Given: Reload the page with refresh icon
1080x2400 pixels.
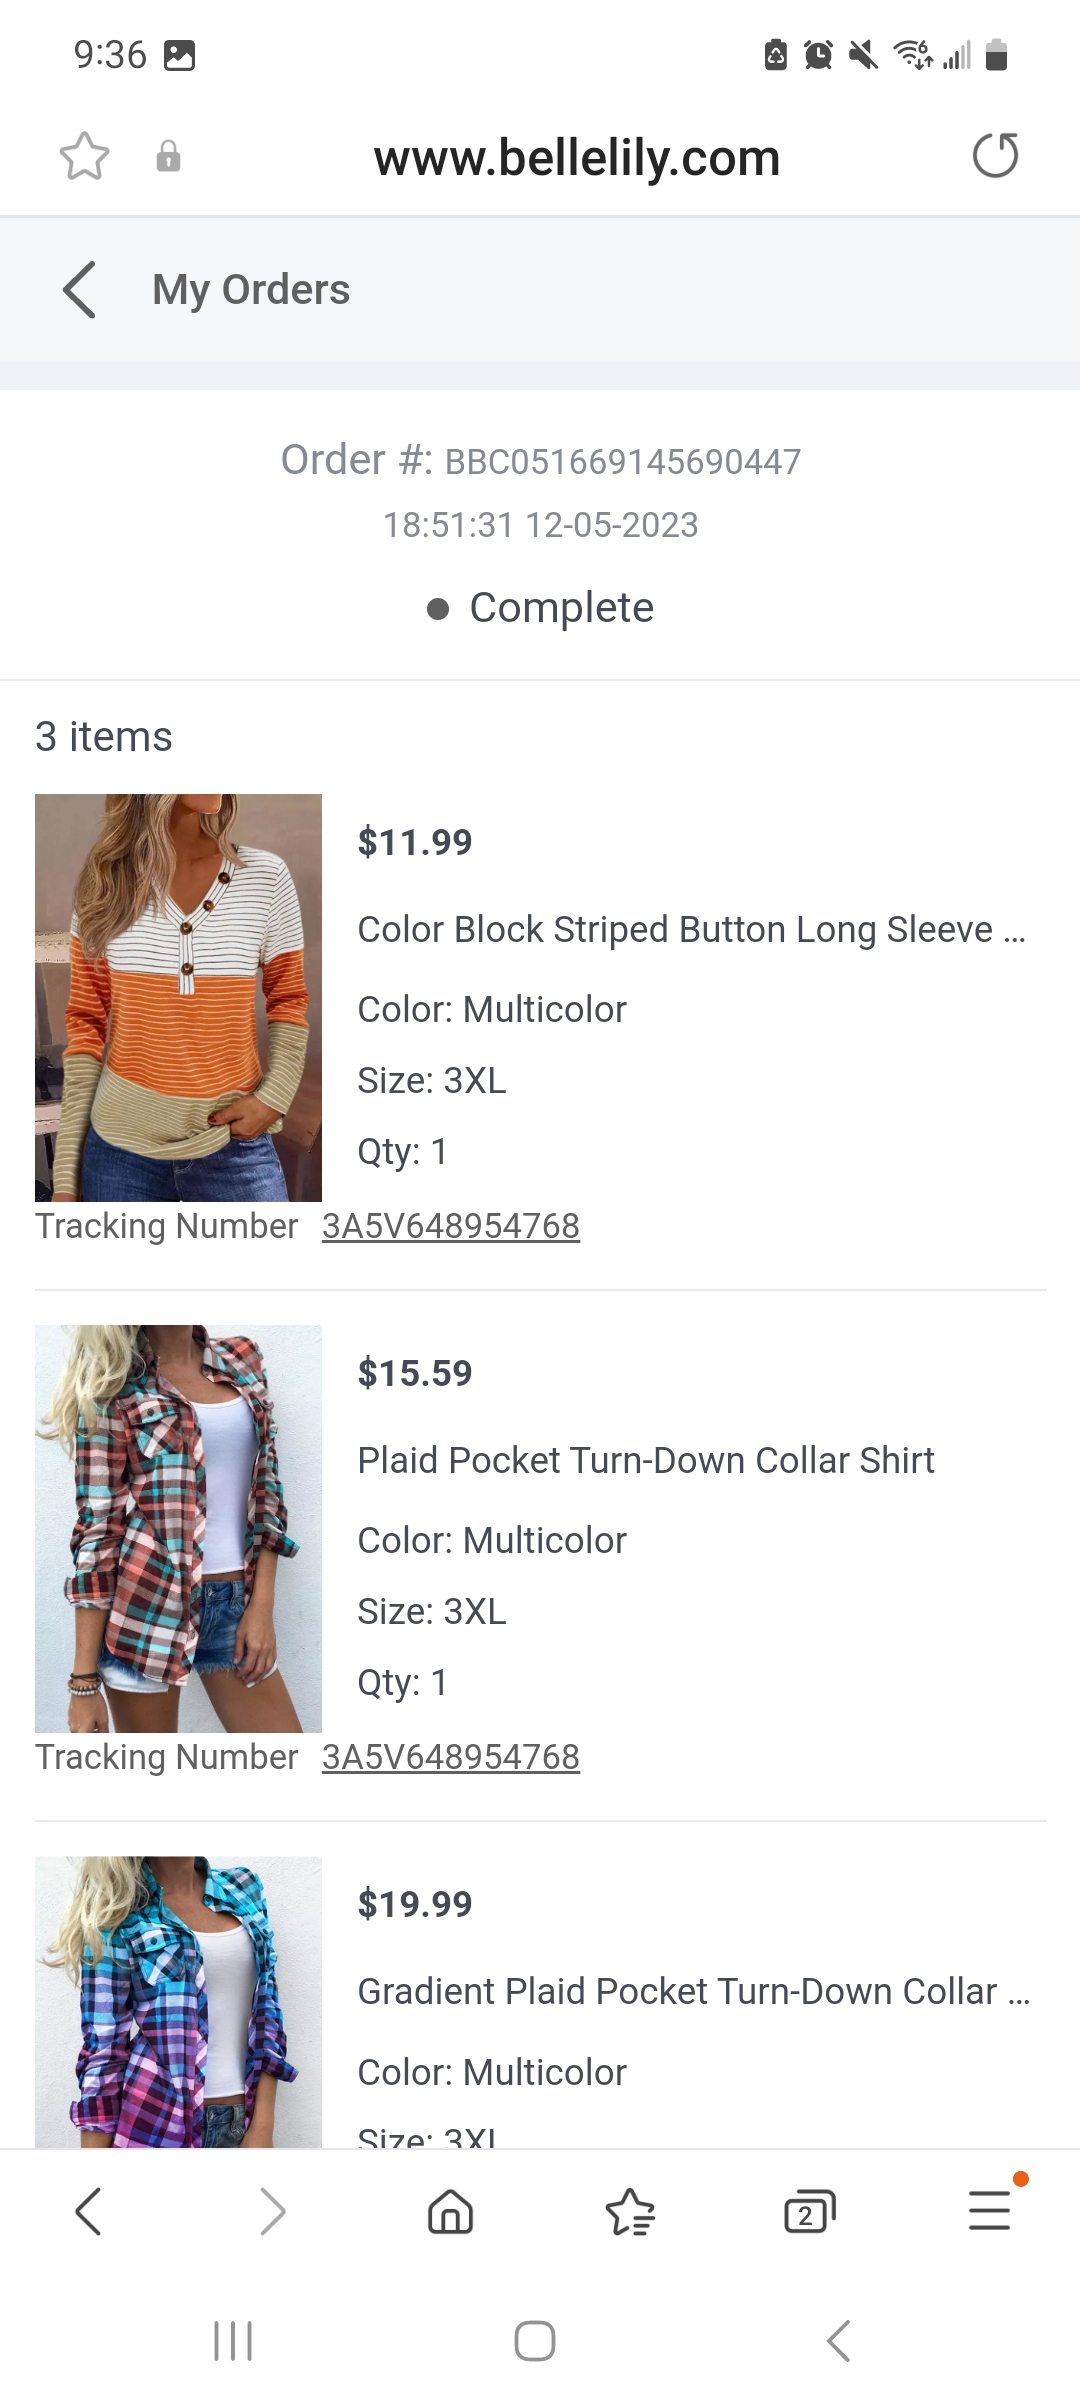Looking at the screenshot, I should (x=995, y=156).
